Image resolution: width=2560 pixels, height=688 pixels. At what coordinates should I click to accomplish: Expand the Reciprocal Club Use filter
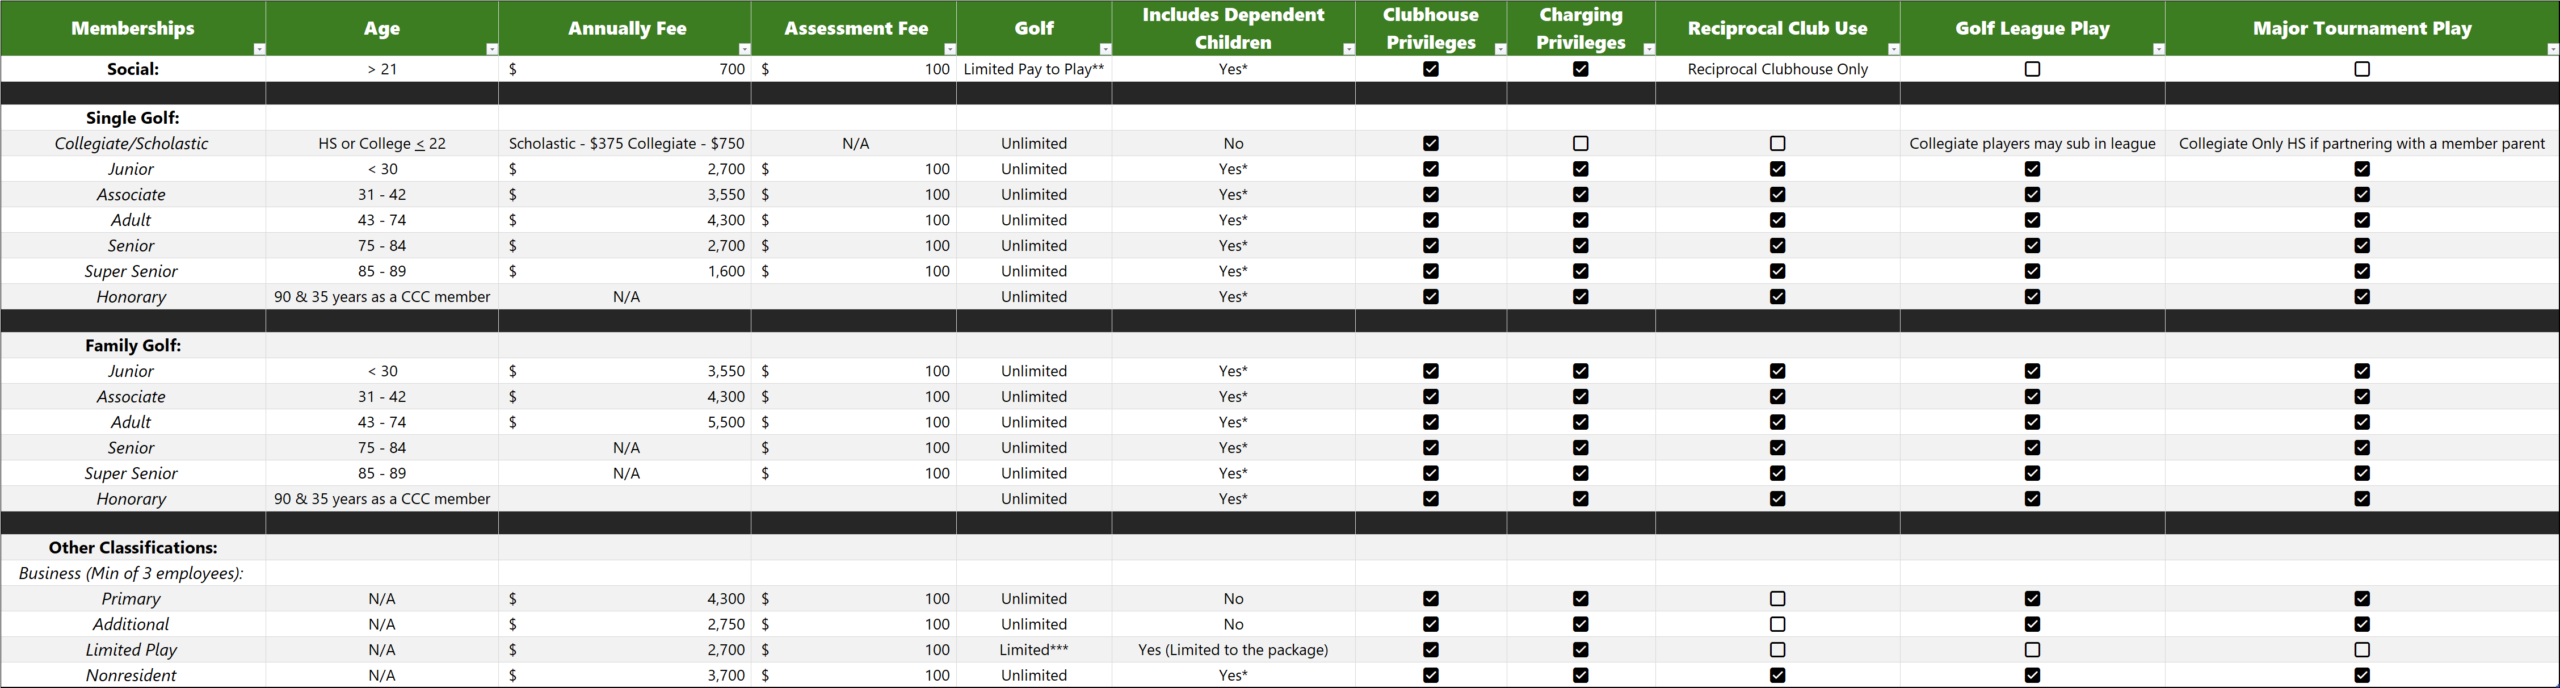pyautogui.click(x=1893, y=49)
